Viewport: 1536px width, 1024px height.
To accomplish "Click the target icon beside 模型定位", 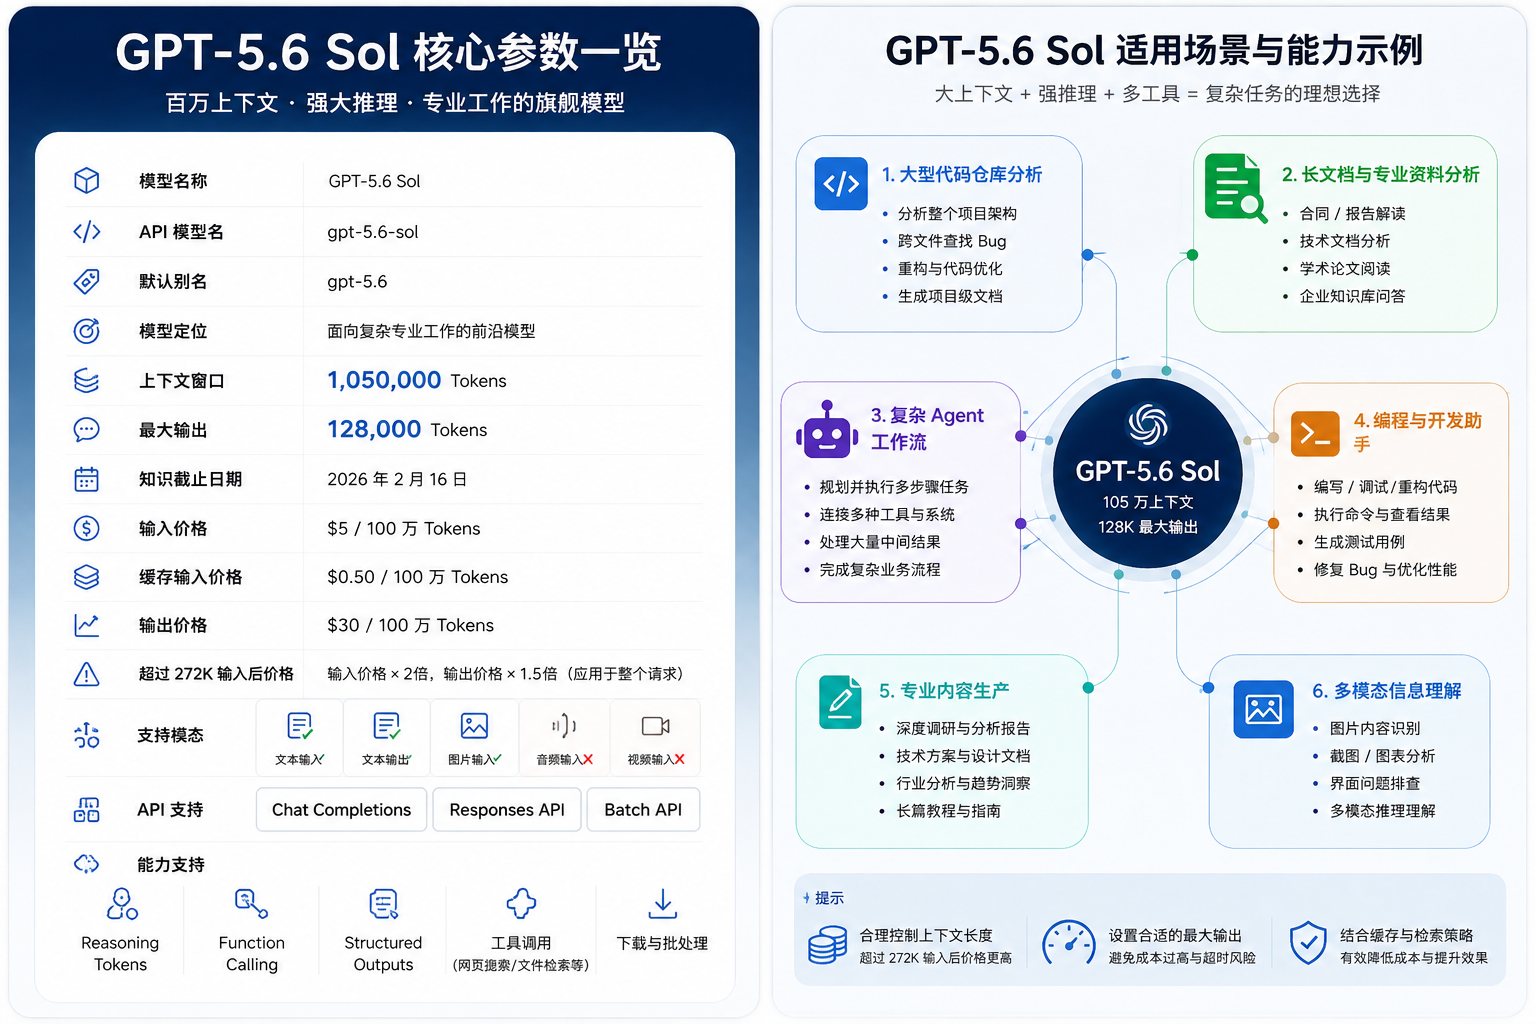I will [x=87, y=331].
